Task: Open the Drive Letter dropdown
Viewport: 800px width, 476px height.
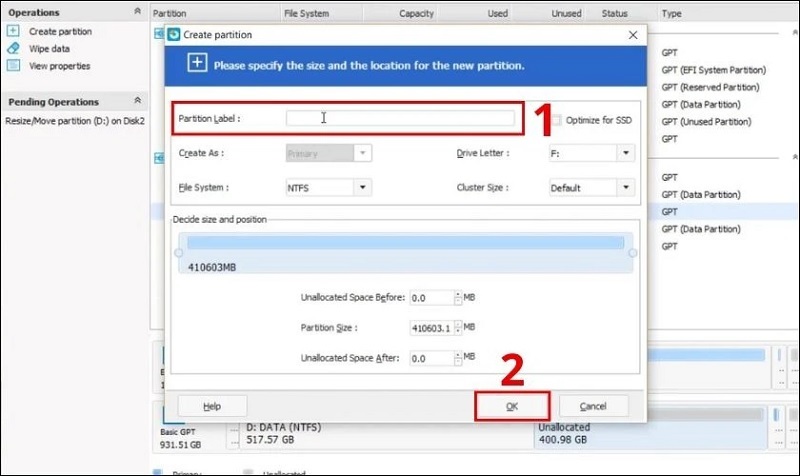Action: (625, 153)
